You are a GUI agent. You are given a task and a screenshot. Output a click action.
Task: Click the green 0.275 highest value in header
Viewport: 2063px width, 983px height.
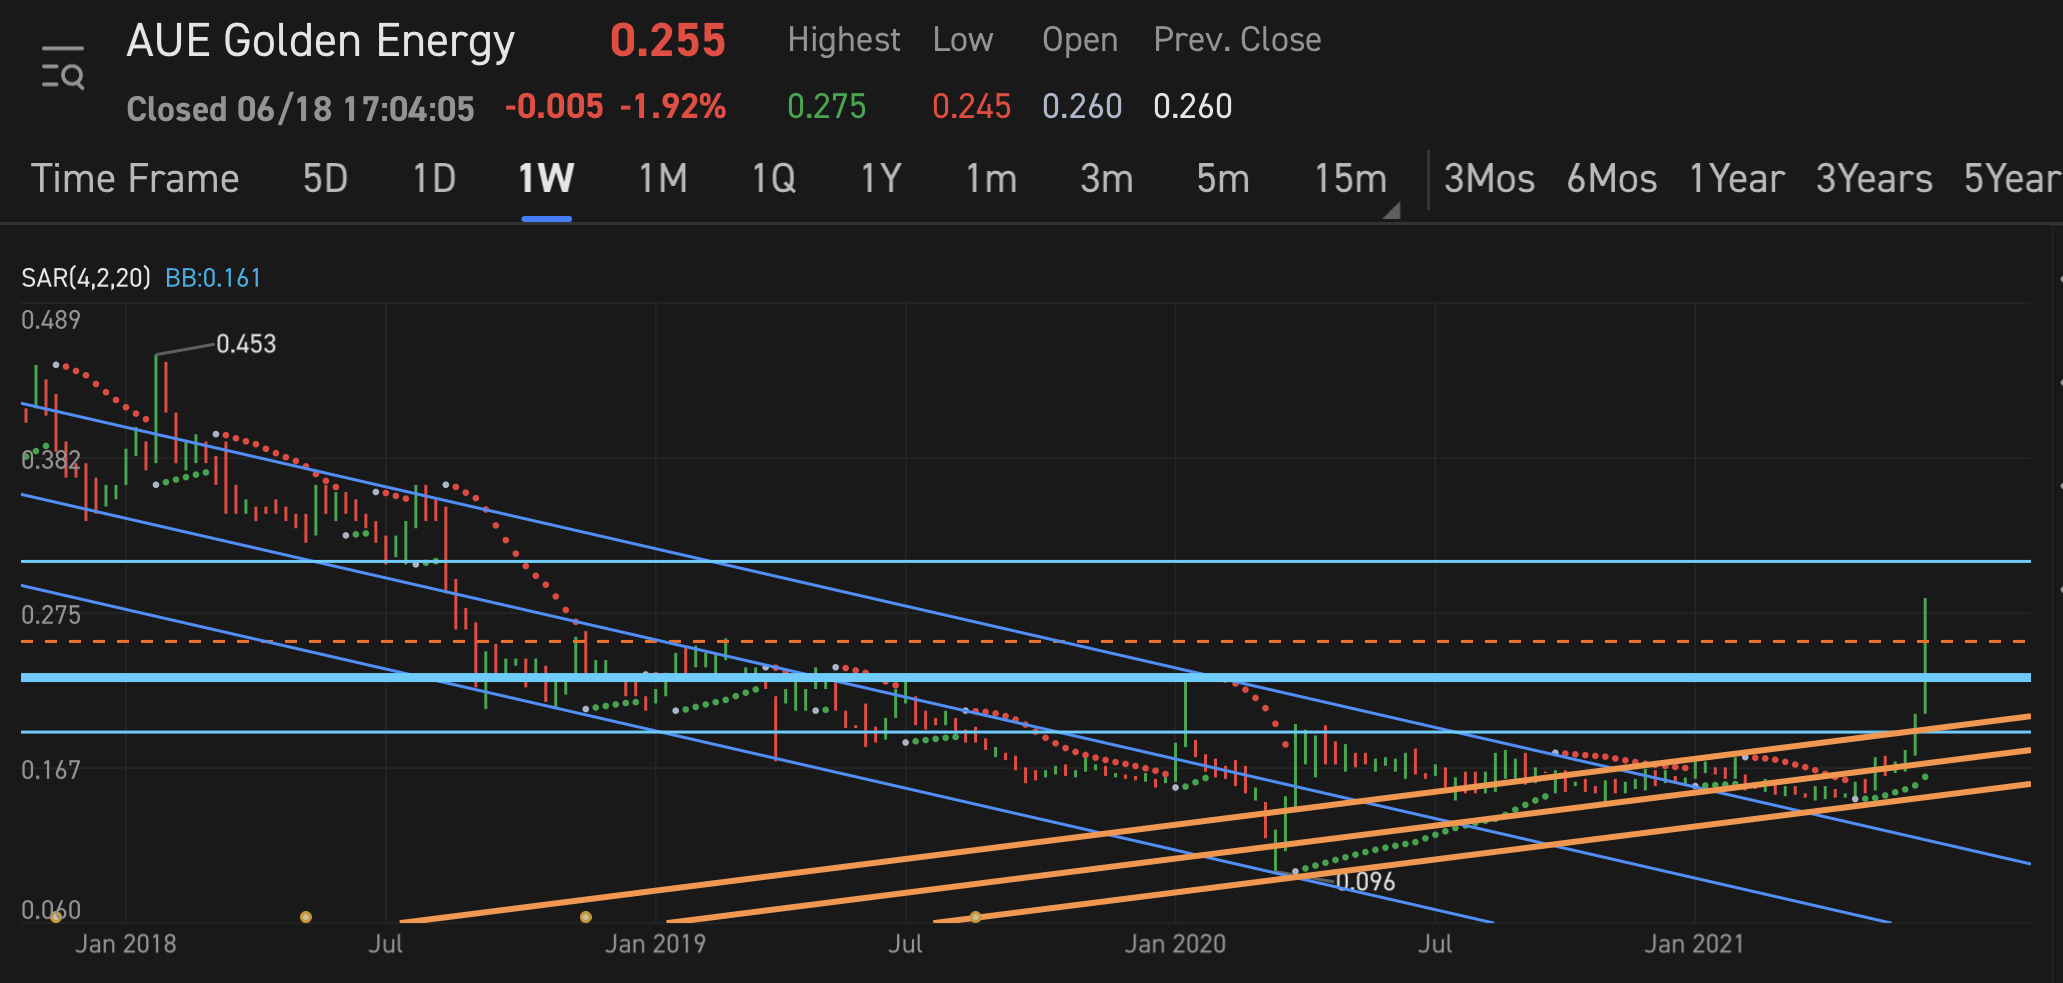pos(827,107)
